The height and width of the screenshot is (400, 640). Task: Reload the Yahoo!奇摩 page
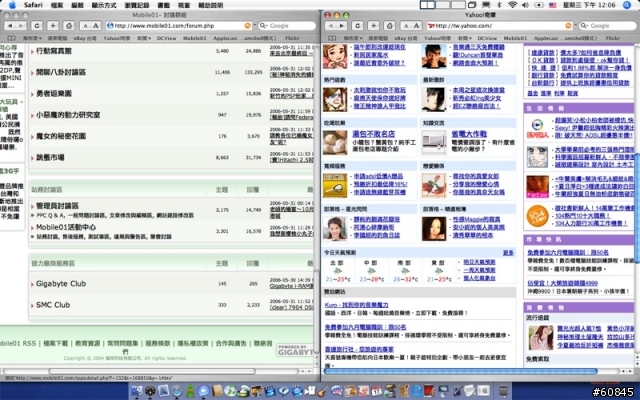[358, 26]
